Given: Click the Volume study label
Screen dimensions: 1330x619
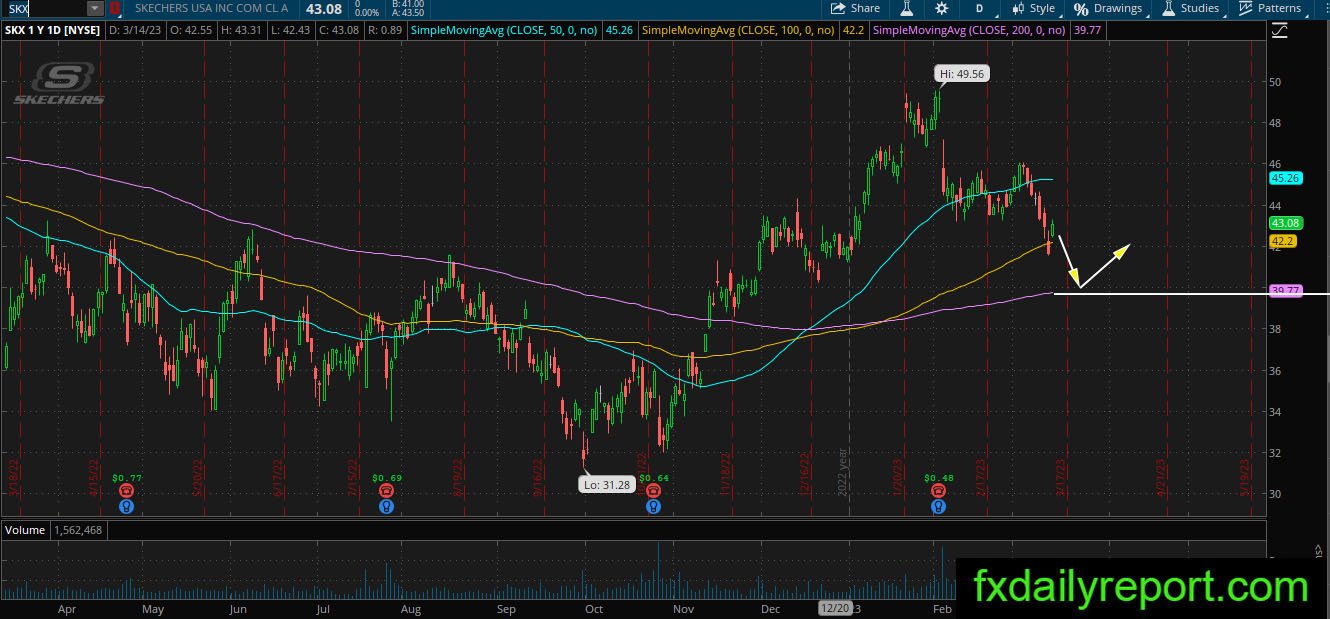Looking at the screenshot, I should point(25,530).
